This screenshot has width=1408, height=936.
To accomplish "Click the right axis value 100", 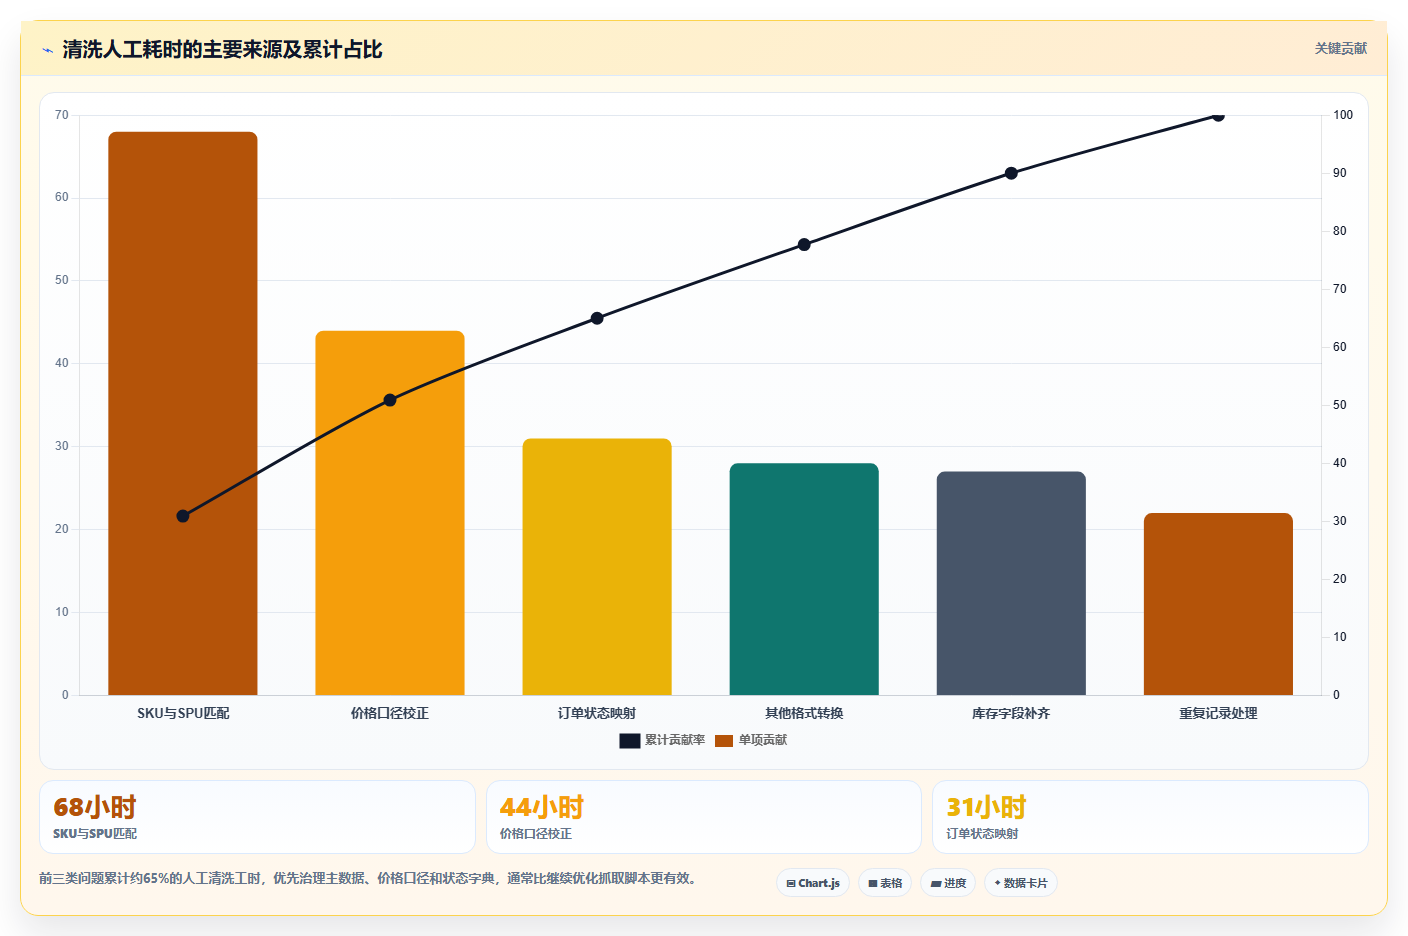I will click(x=1343, y=115).
